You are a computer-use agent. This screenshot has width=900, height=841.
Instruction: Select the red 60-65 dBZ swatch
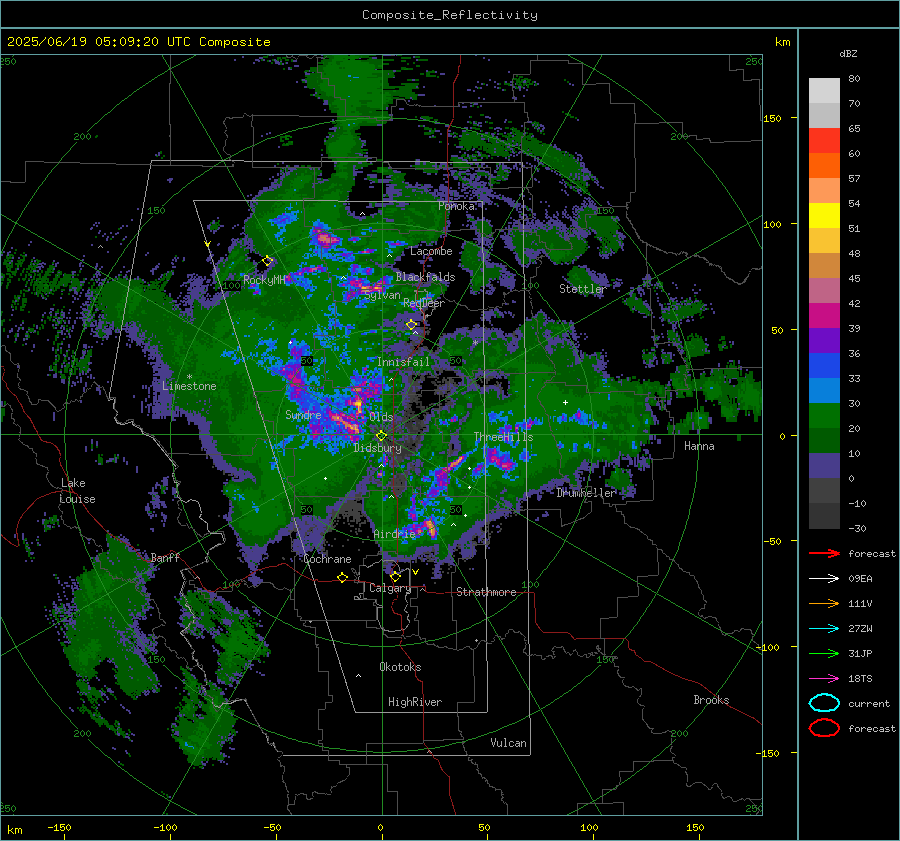(824, 141)
